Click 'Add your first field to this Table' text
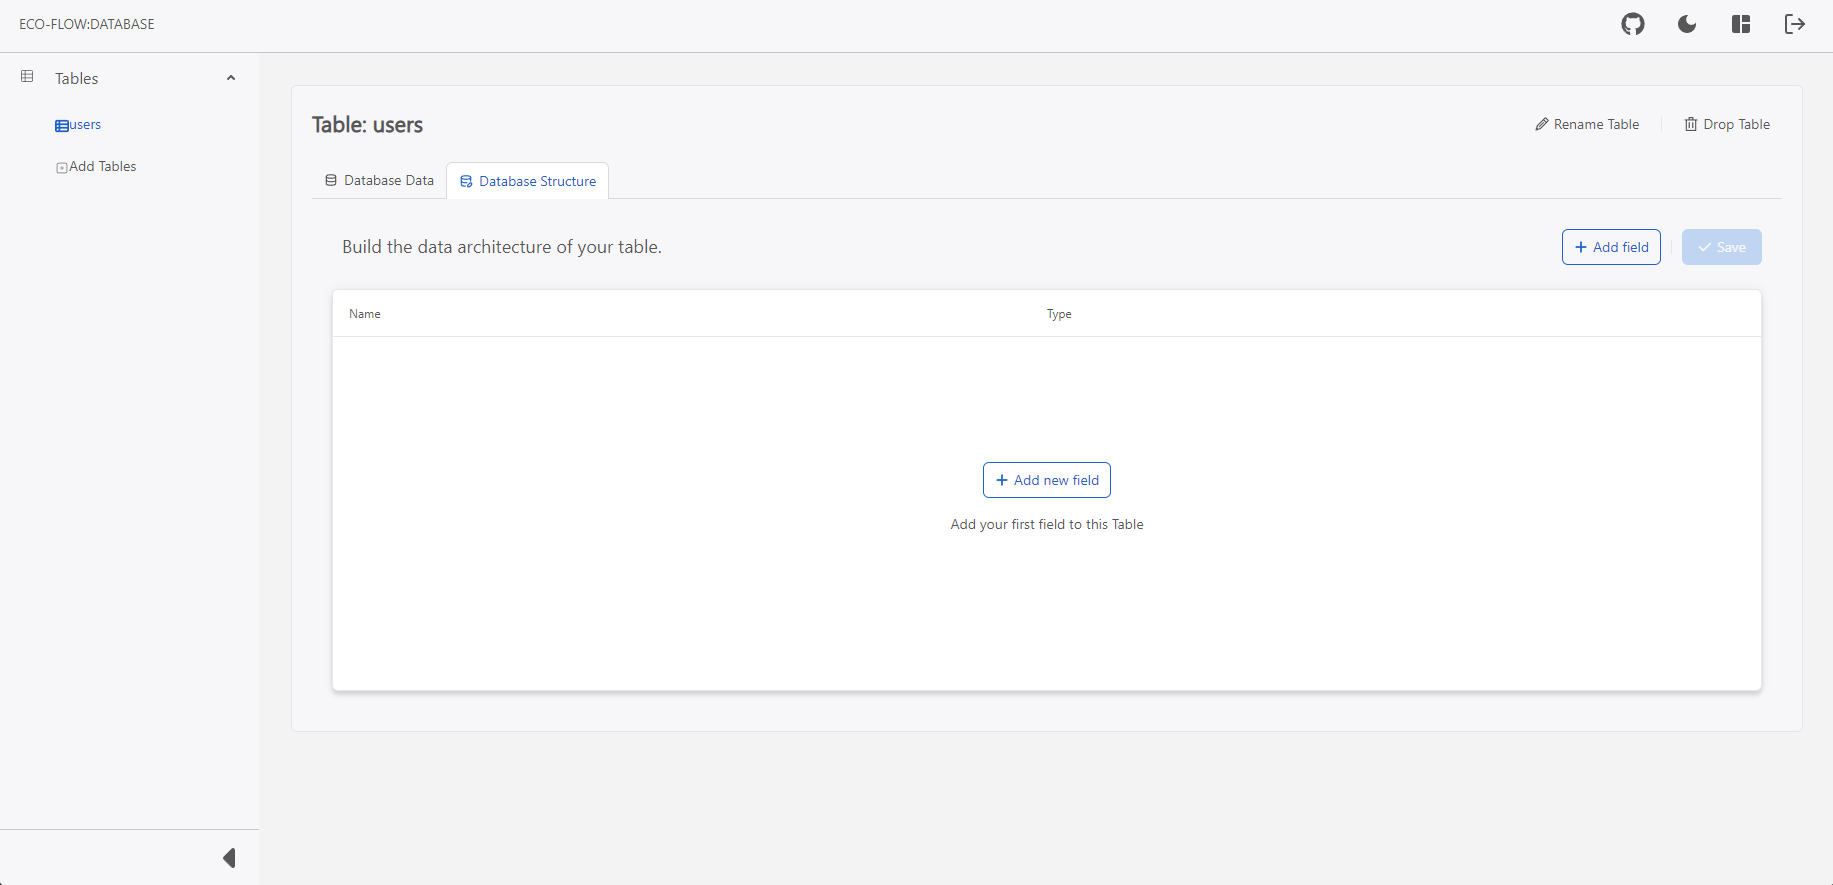Screen dimensions: 1833x885 [x=1047, y=524]
